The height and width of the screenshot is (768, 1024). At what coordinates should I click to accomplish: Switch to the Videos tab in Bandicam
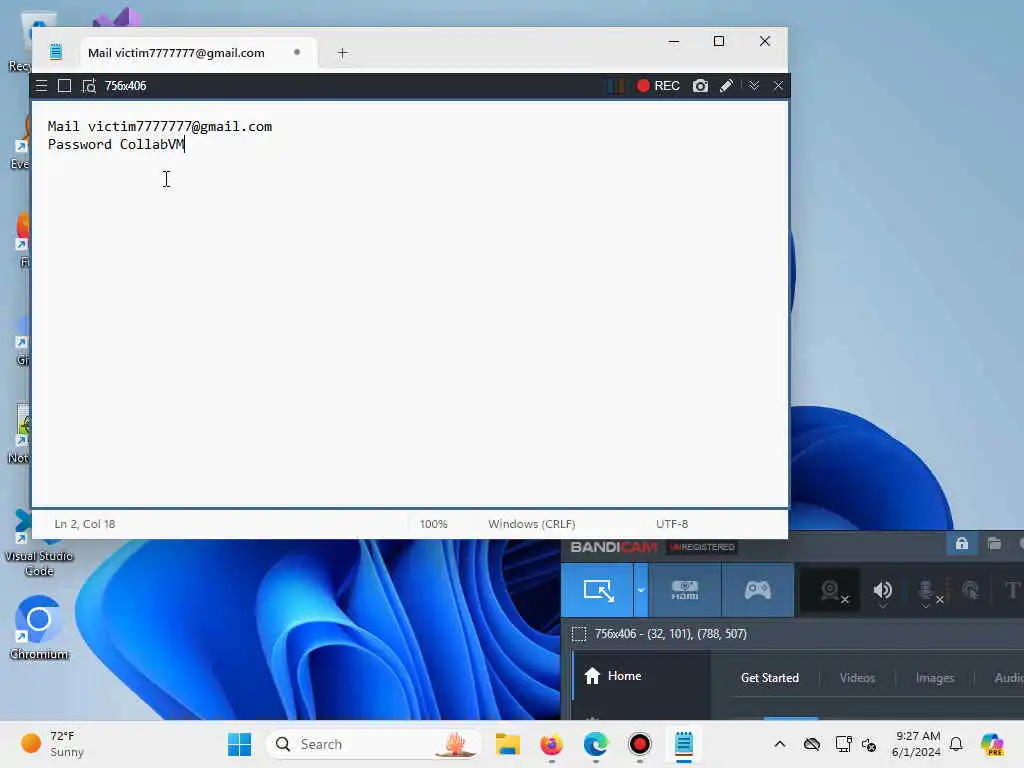[857, 678]
